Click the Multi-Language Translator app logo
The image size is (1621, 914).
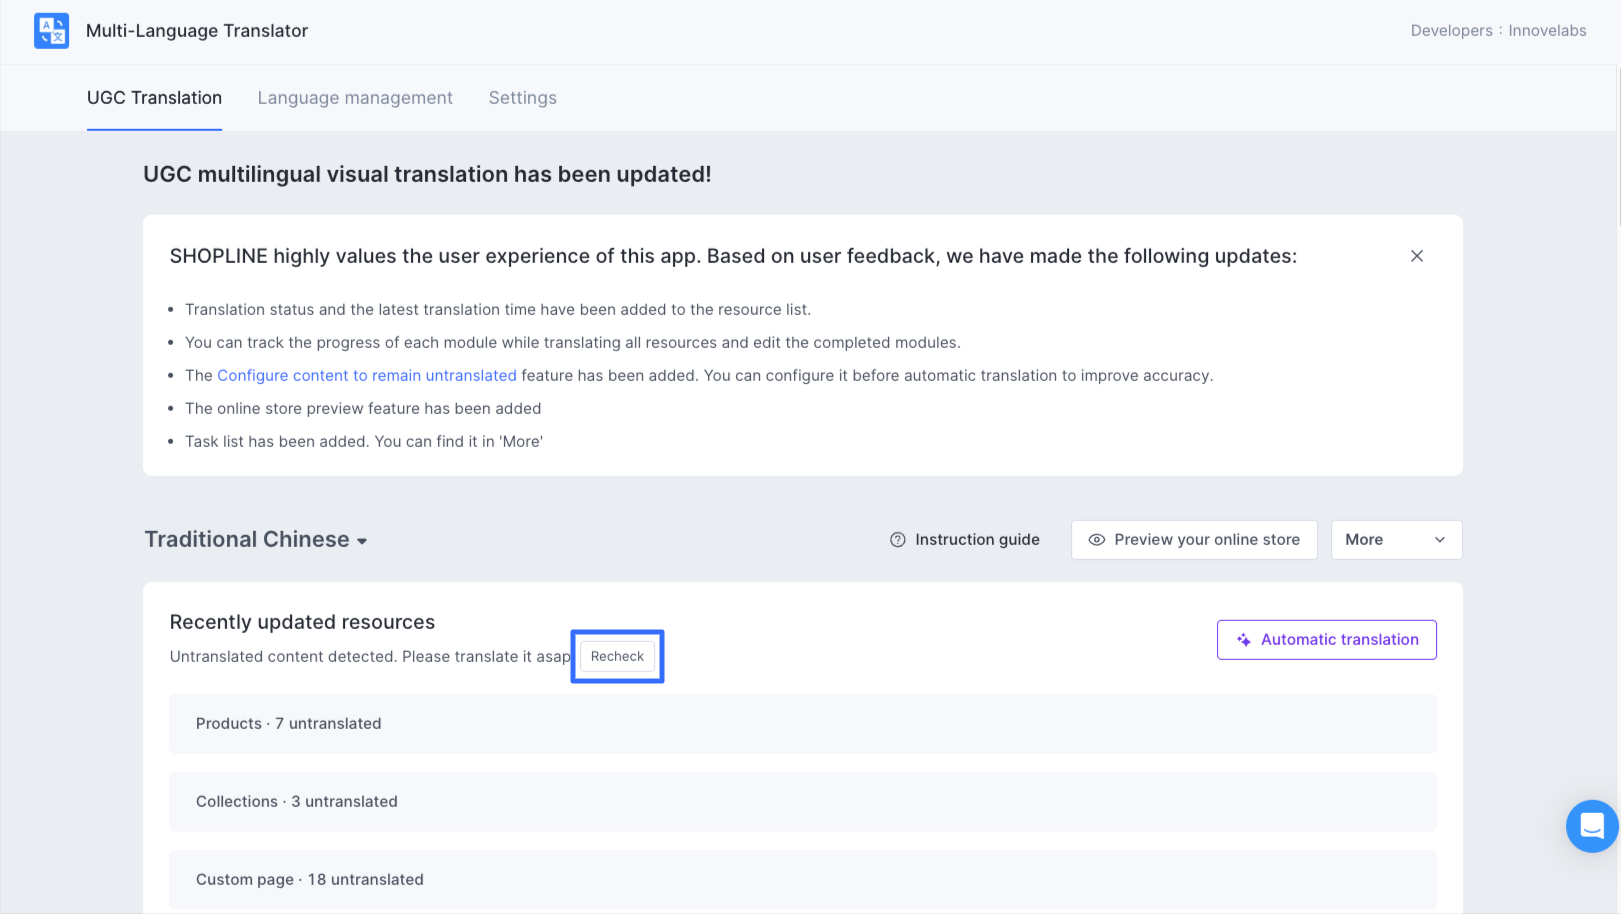[x=51, y=31]
